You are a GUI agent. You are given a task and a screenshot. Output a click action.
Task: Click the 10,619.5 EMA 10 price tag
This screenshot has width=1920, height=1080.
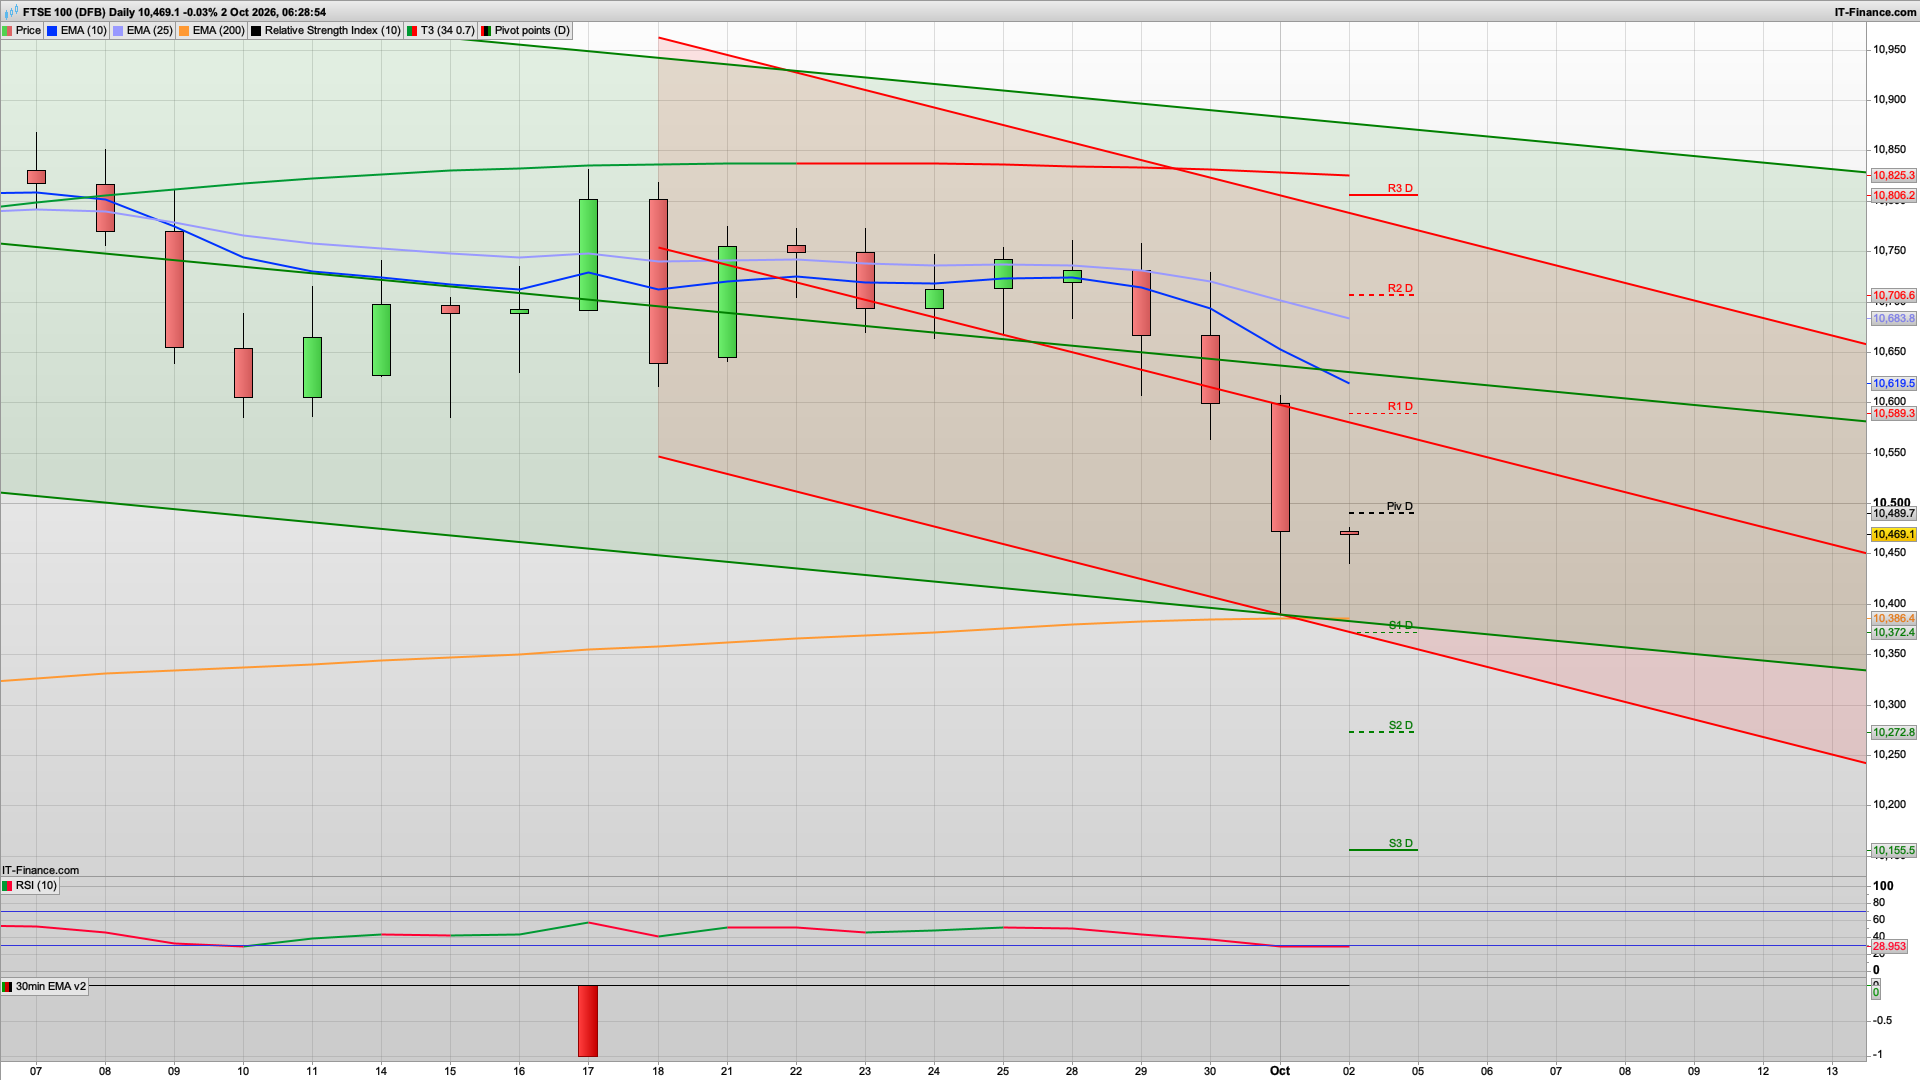(1894, 383)
